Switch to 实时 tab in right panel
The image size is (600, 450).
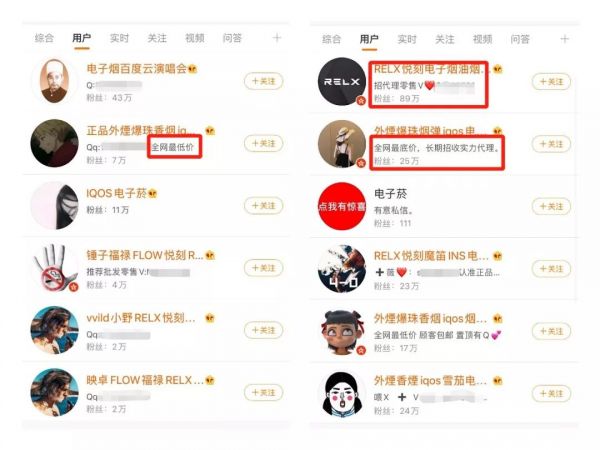407,39
